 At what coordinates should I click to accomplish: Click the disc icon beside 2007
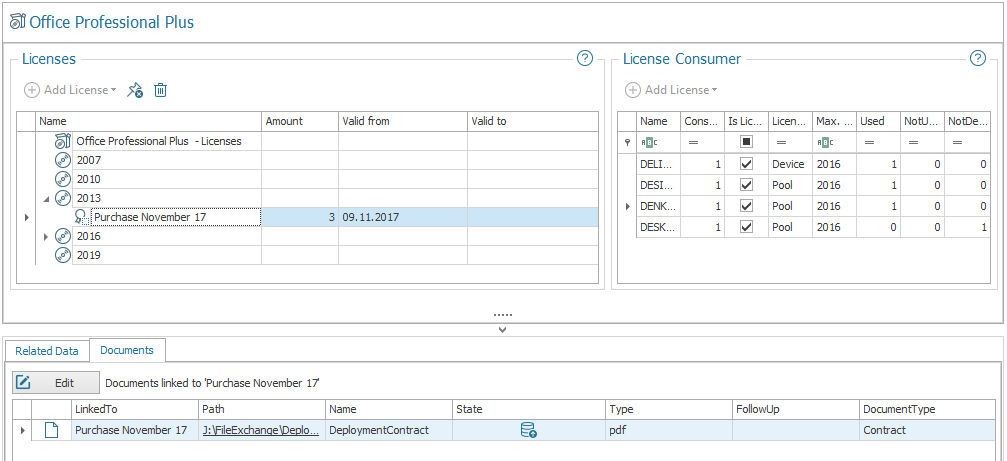[62, 161]
